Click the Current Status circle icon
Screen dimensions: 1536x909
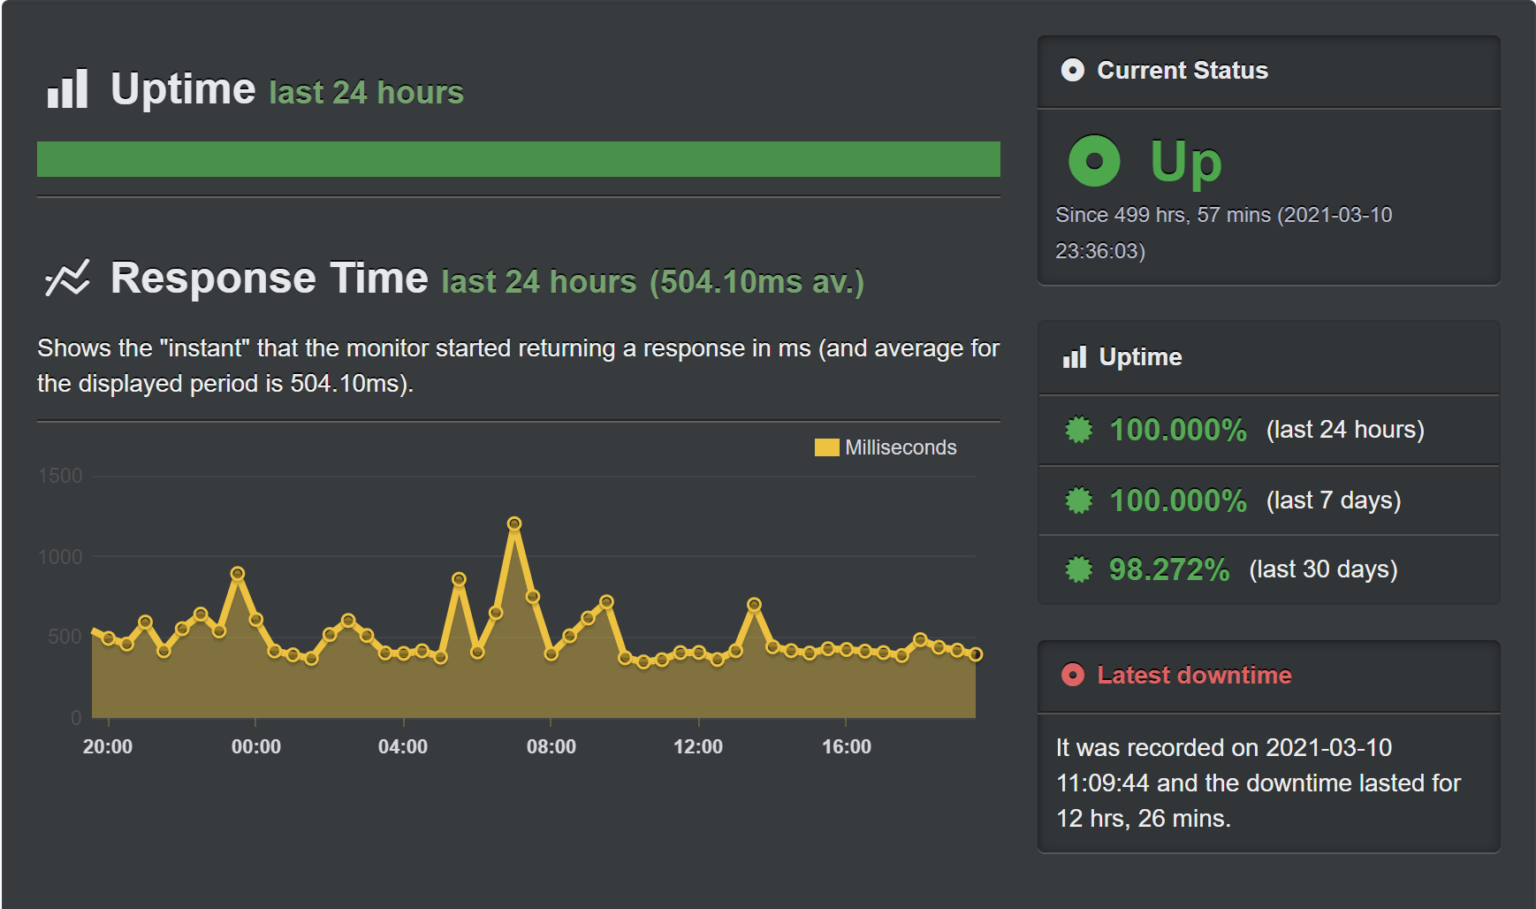pos(1072,70)
